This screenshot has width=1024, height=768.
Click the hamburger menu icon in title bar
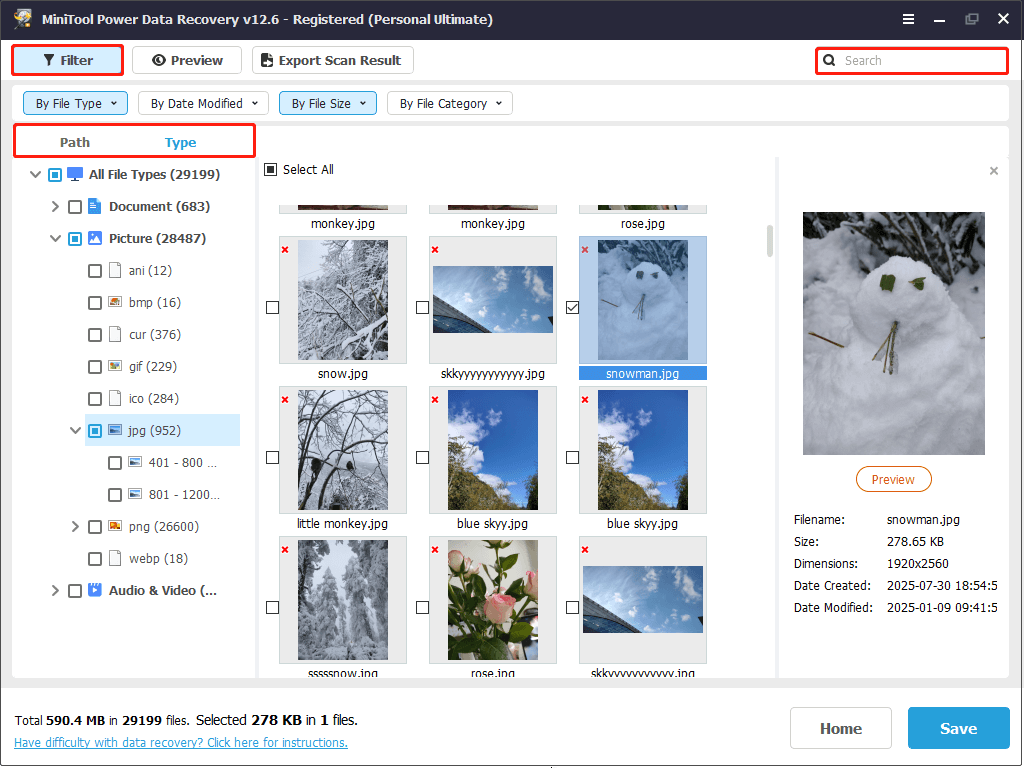pyautogui.click(x=908, y=19)
